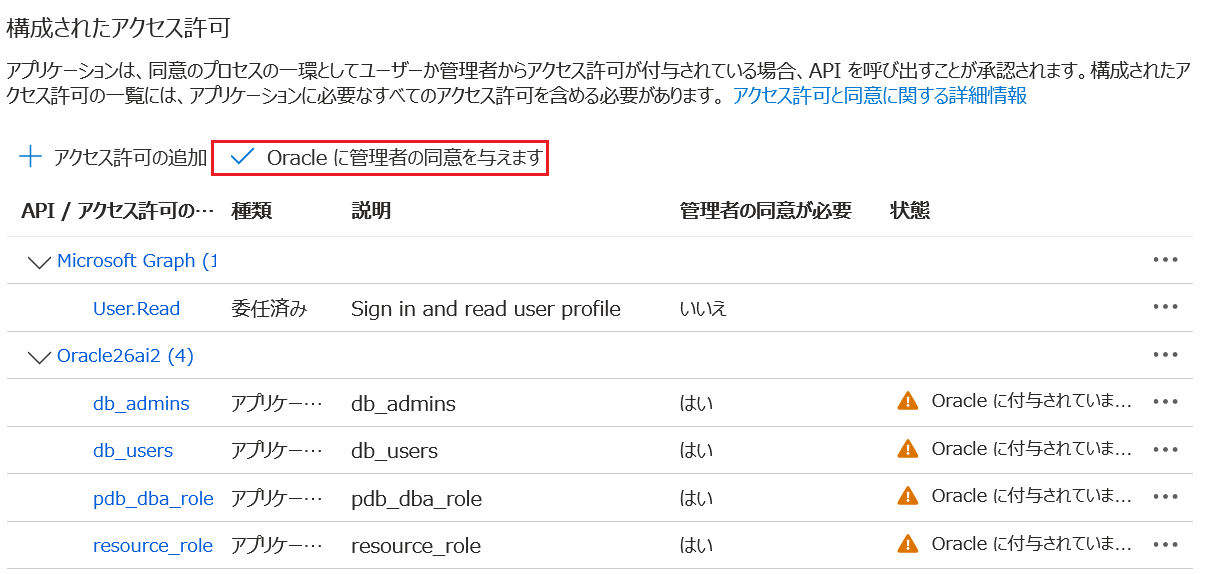Click Oracle に管理者の同意を与えます button
Viewport: 1207px width, 574px height.
pos(380,158)
